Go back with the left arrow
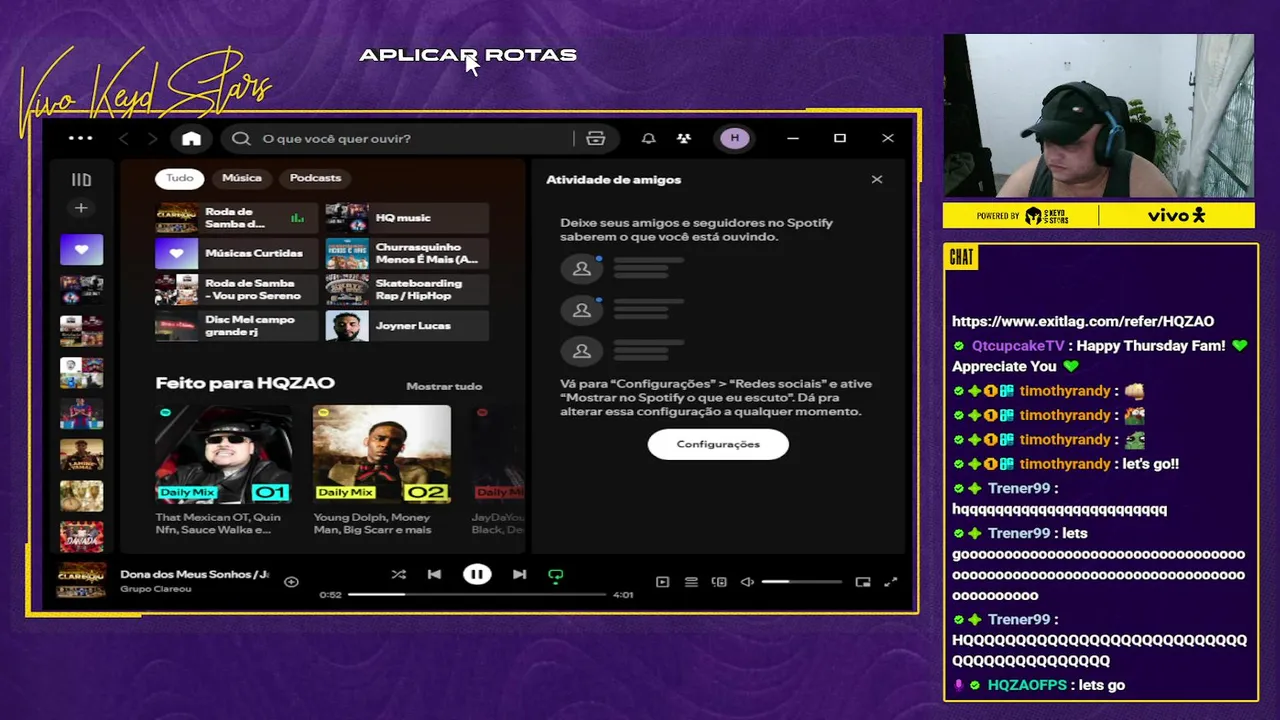1280x720 pixels. (124, 138)
